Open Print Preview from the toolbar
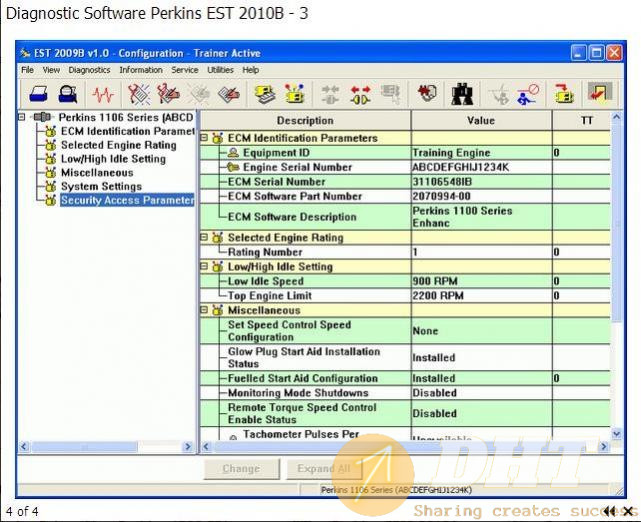Viewport: 641px width, 522px height. [x=67, y=94]
